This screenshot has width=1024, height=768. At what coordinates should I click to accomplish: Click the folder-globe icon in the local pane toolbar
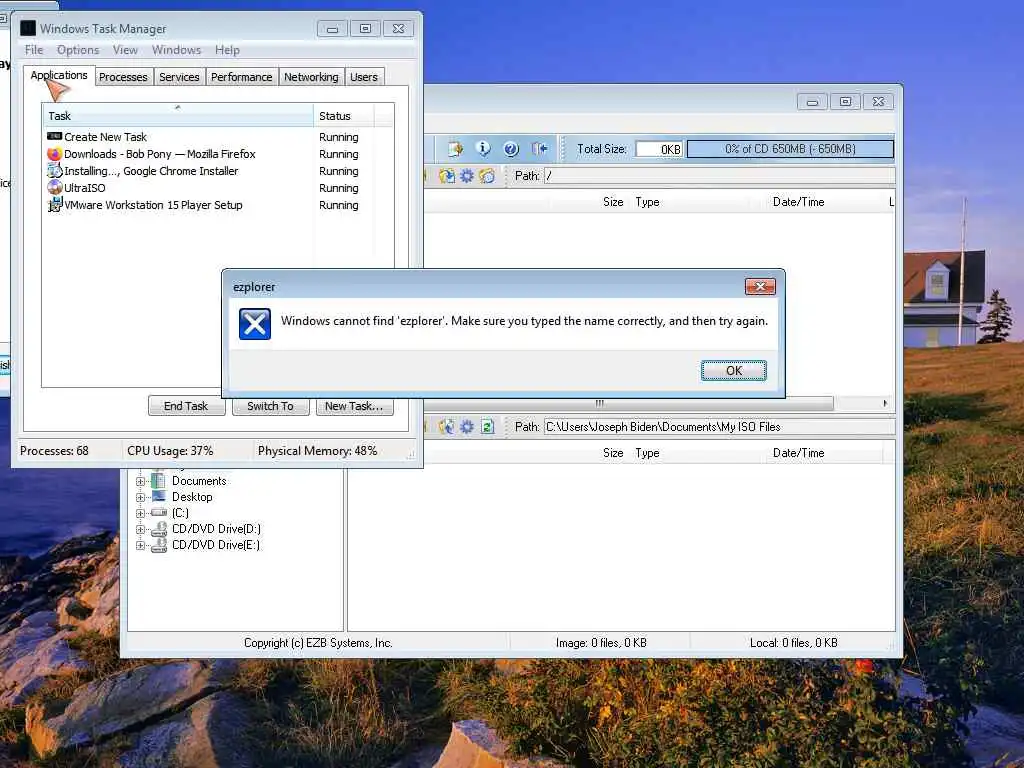click(447, 426)
